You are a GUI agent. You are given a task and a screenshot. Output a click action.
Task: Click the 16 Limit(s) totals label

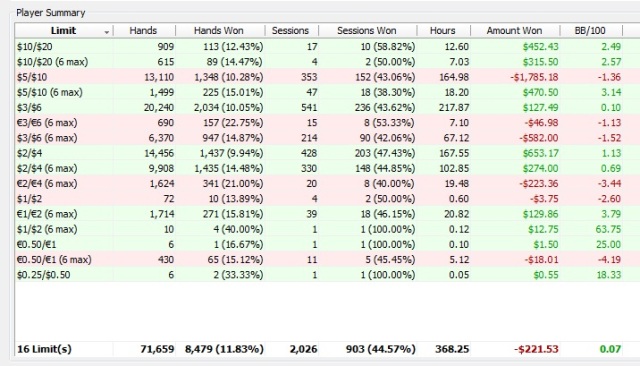coord(44,349)
